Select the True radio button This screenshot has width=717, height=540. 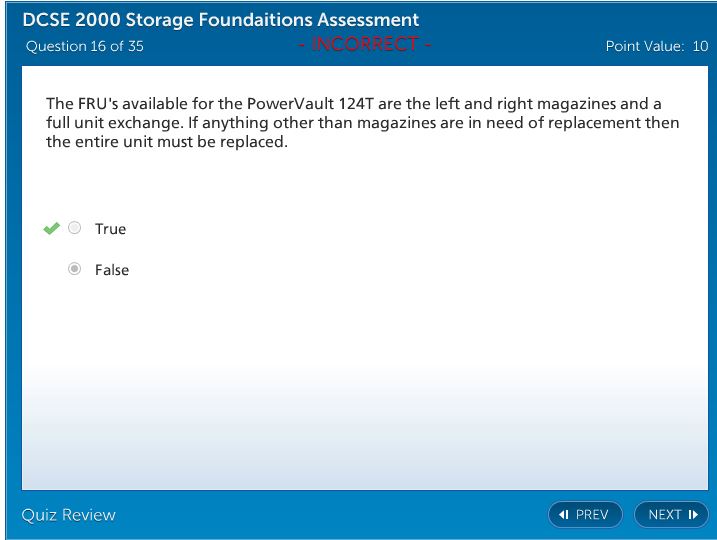tap(74, 229)
